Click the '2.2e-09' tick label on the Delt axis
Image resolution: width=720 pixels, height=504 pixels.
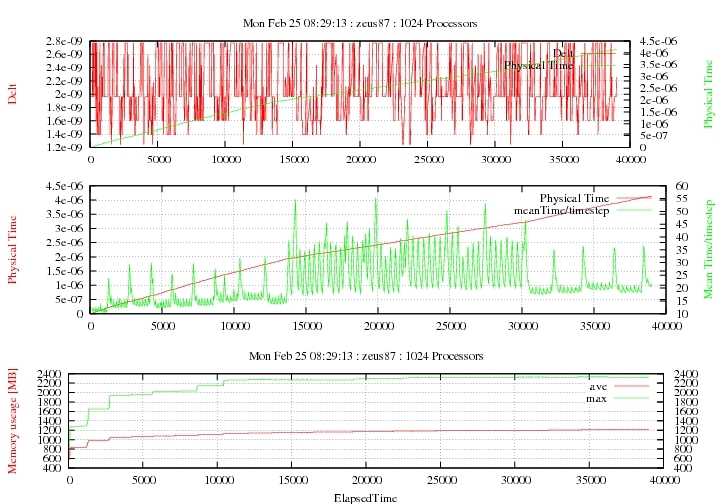[64, 81]
